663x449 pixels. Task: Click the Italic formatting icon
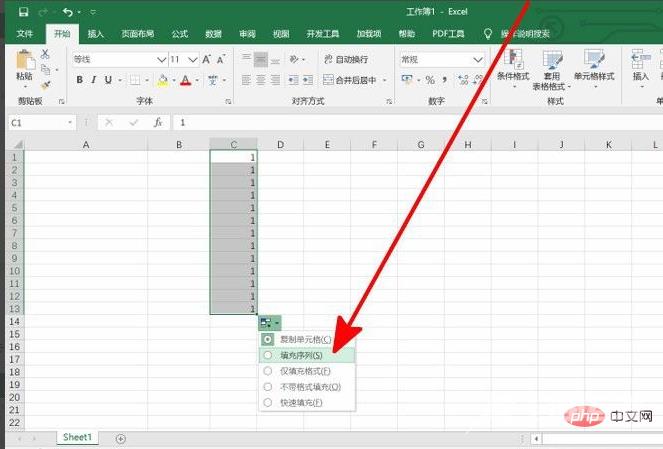(x=94, y=80)
